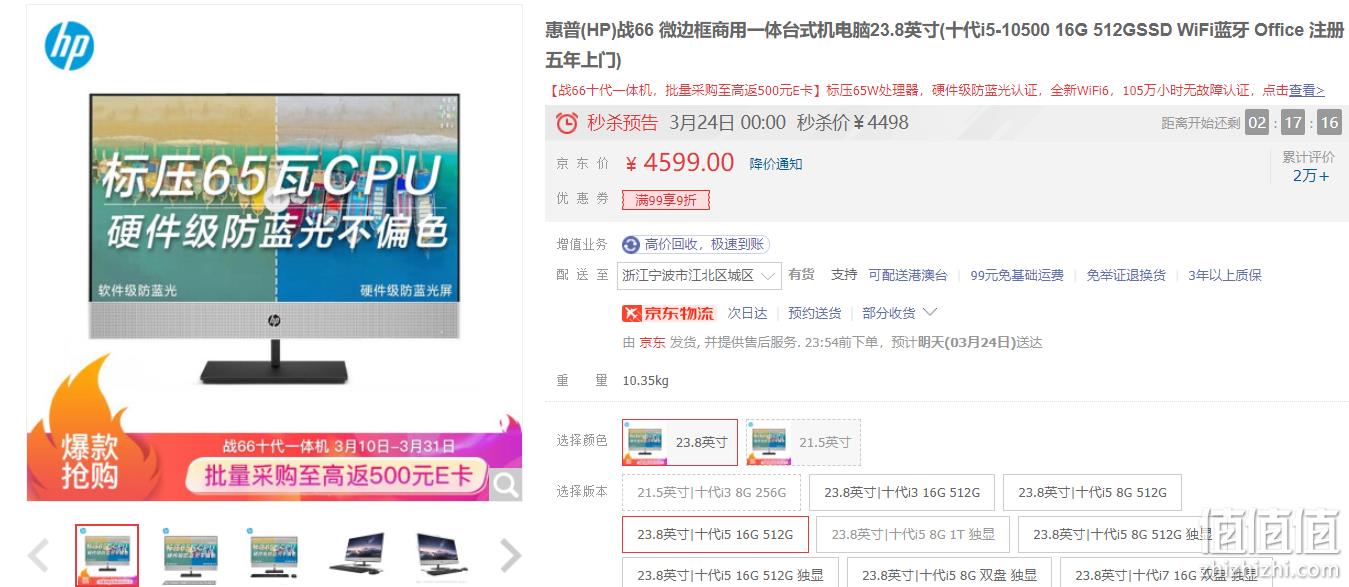Select the fourth thumbnail with keyboard
Screen dimensions: 1349x587
[358, 555]
